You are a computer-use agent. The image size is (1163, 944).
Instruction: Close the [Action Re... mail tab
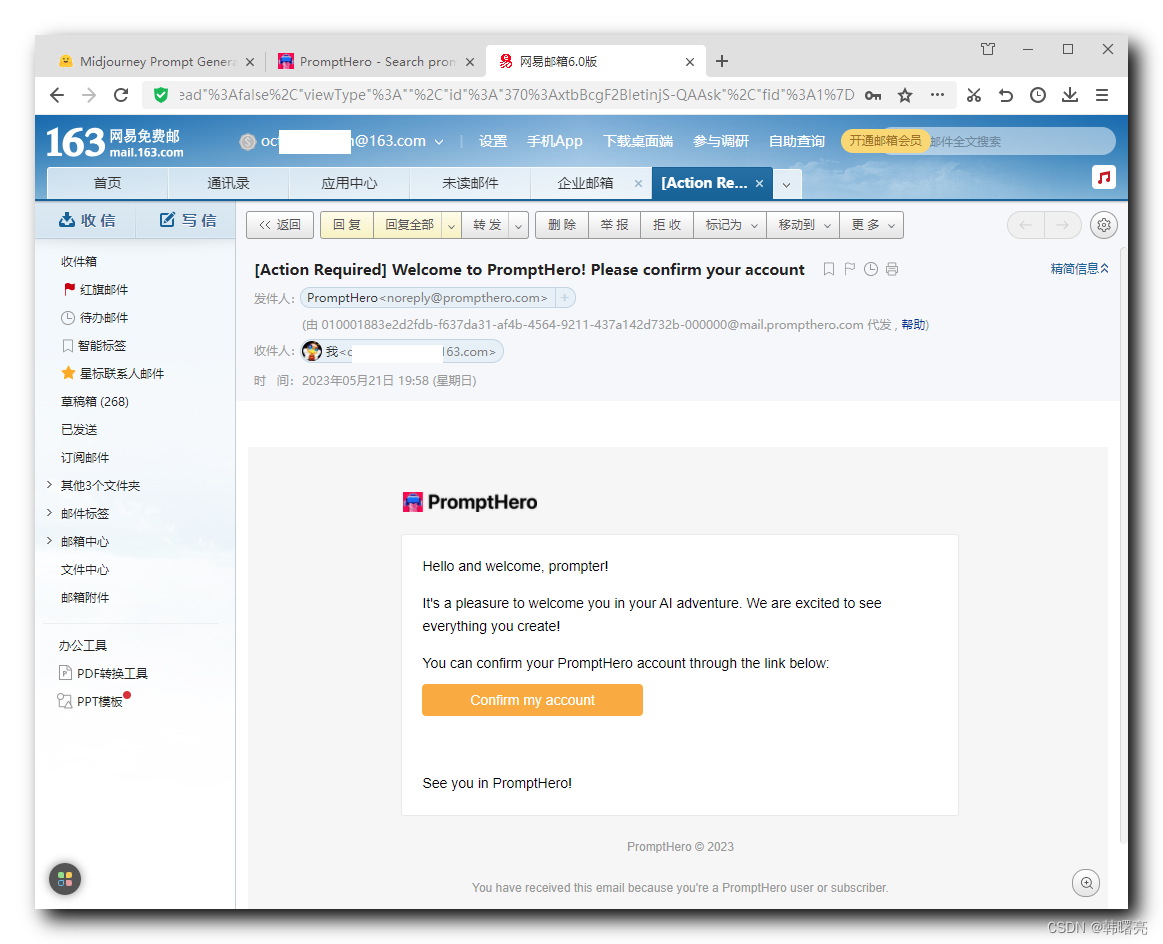pos(760,184)
